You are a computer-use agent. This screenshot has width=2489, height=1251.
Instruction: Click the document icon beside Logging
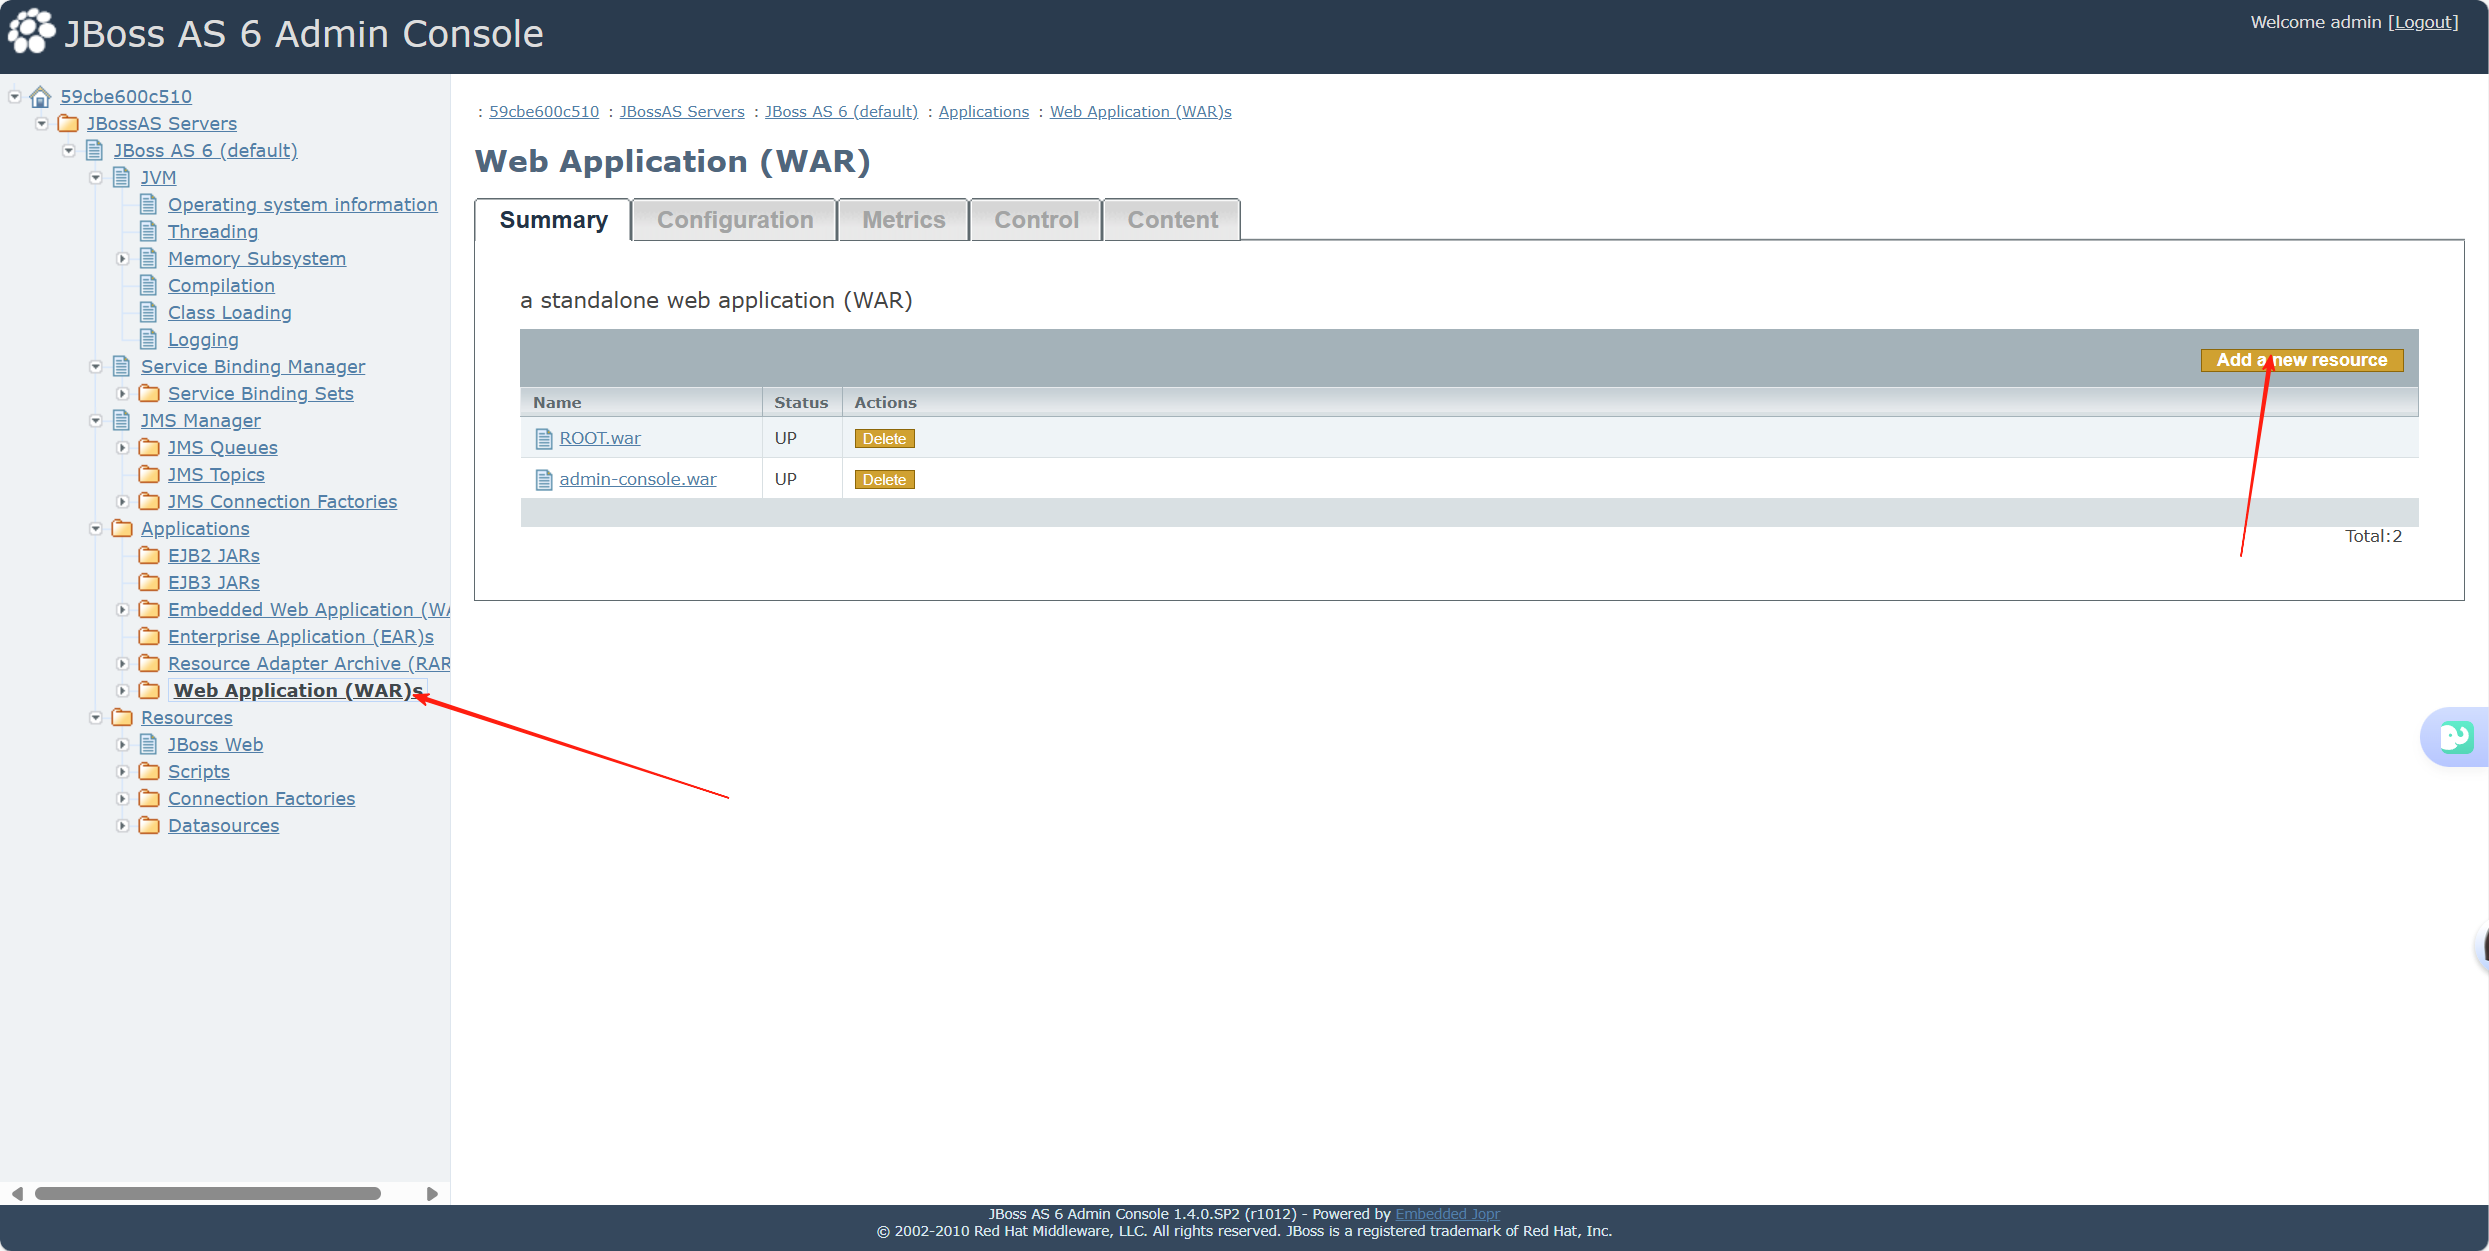tap(149, 339)
